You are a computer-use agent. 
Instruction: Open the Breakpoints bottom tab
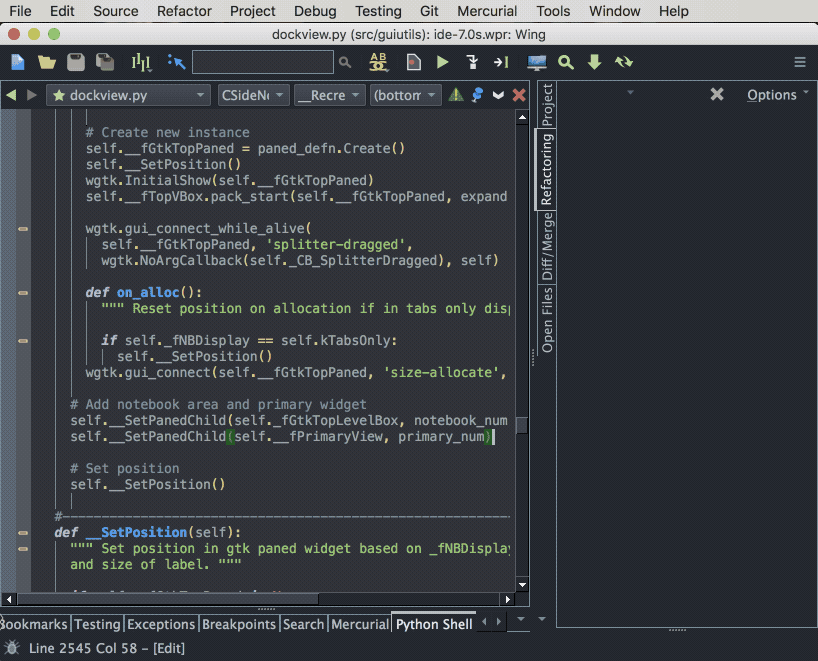pos(239,624)
